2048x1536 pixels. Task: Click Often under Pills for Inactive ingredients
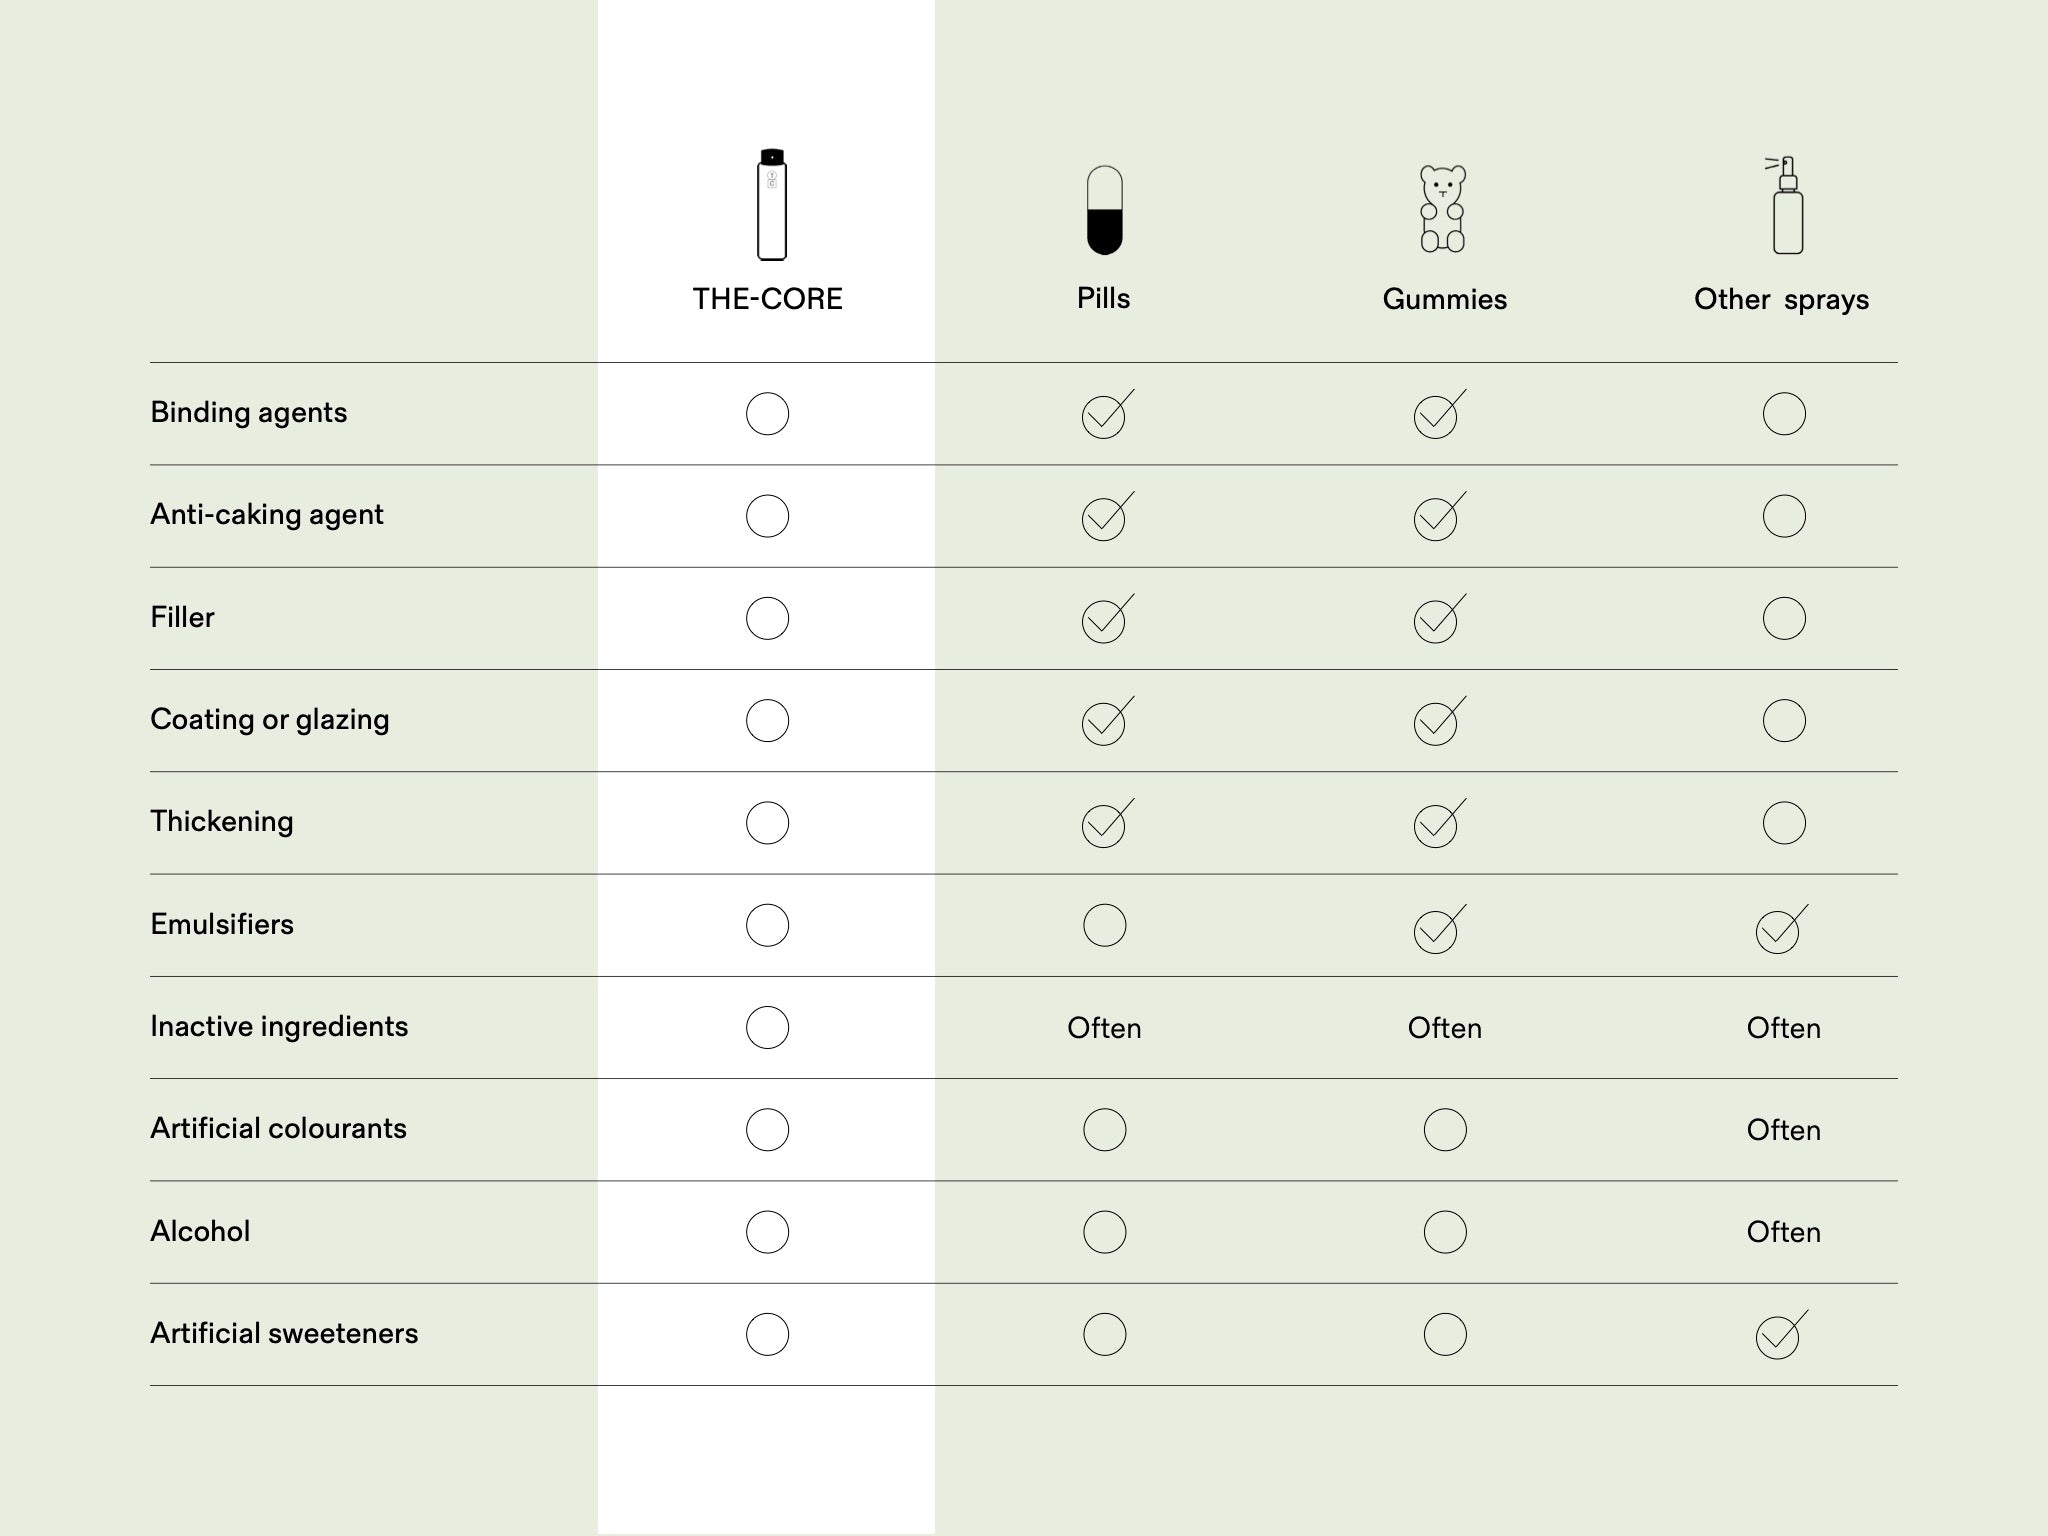(1104, 1028)
